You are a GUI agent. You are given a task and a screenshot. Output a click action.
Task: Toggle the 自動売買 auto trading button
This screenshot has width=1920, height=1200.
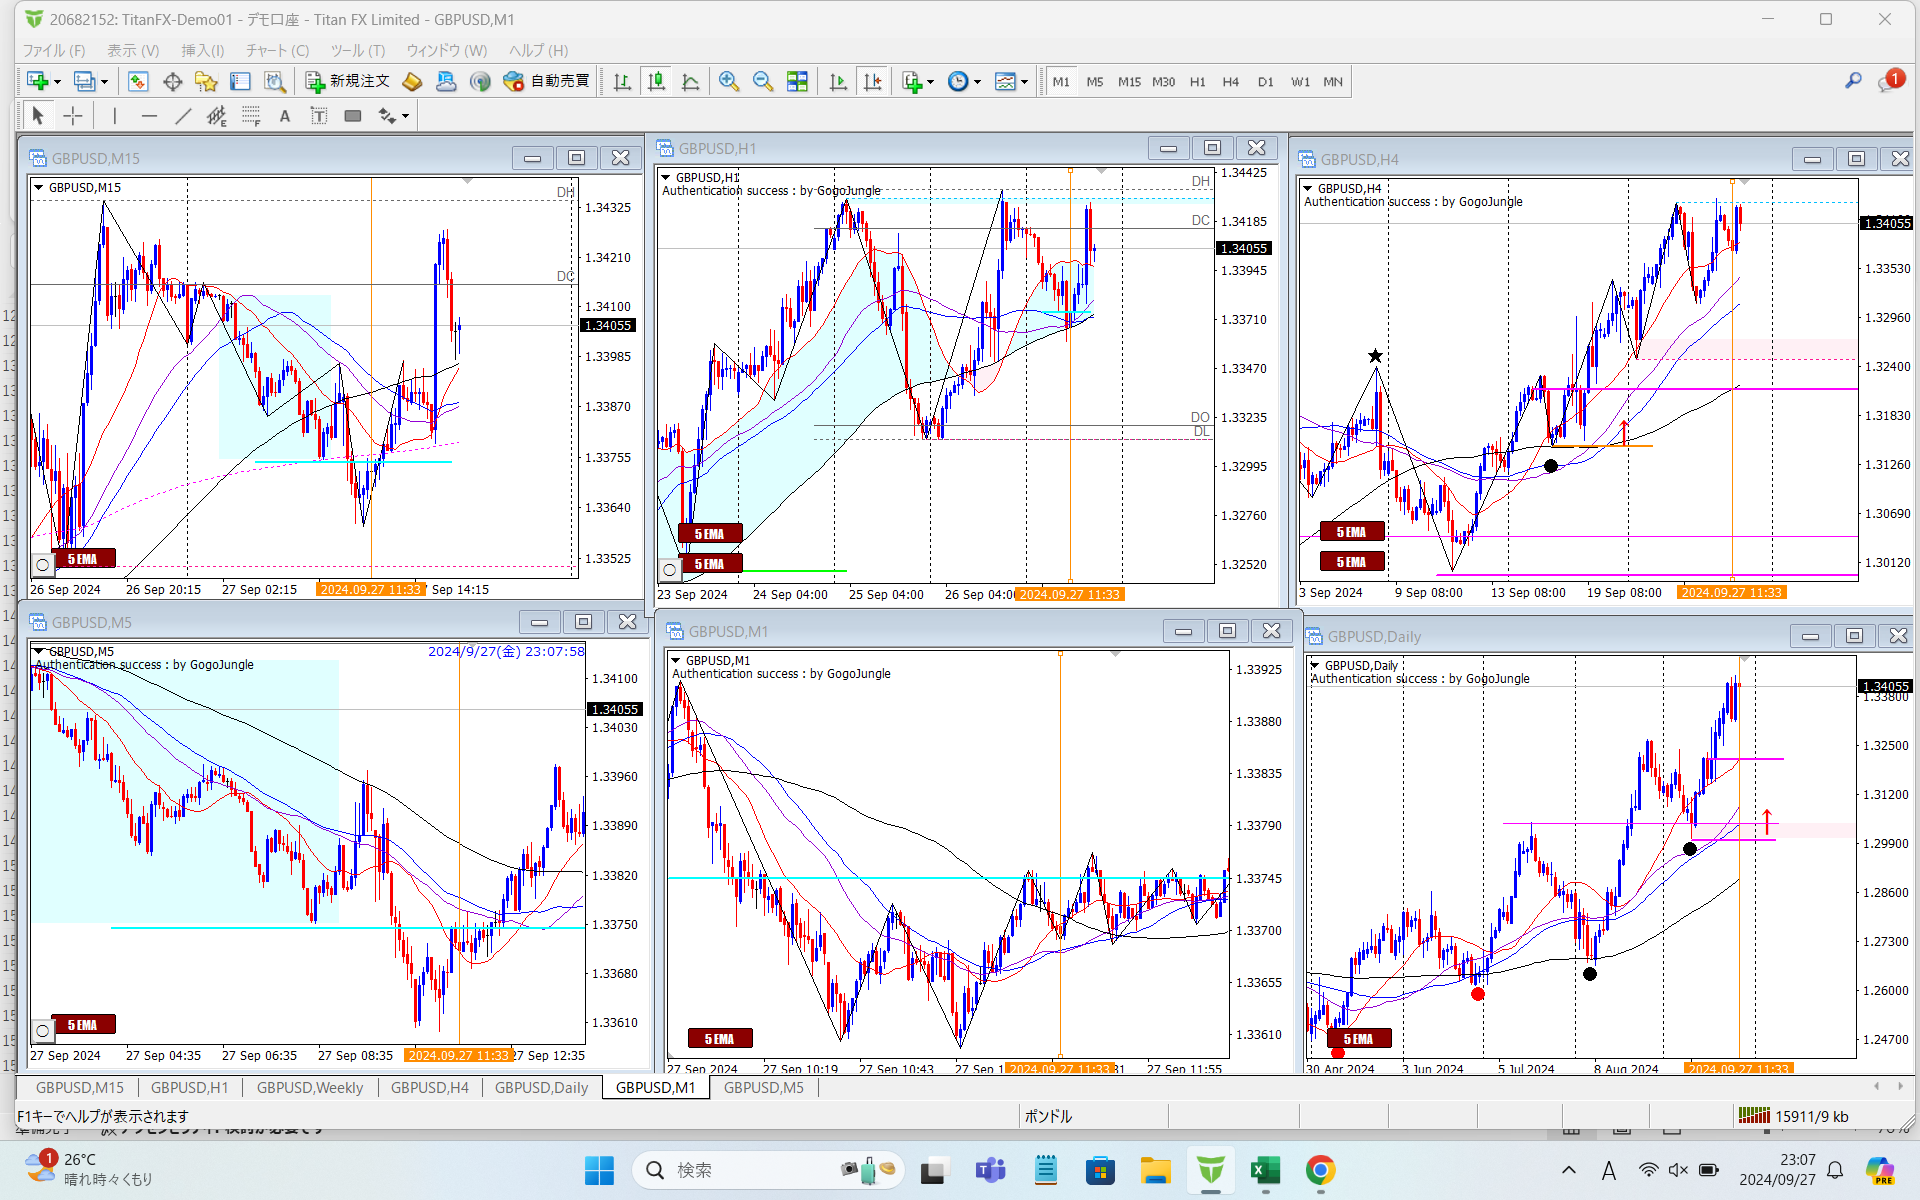[547, 82]
